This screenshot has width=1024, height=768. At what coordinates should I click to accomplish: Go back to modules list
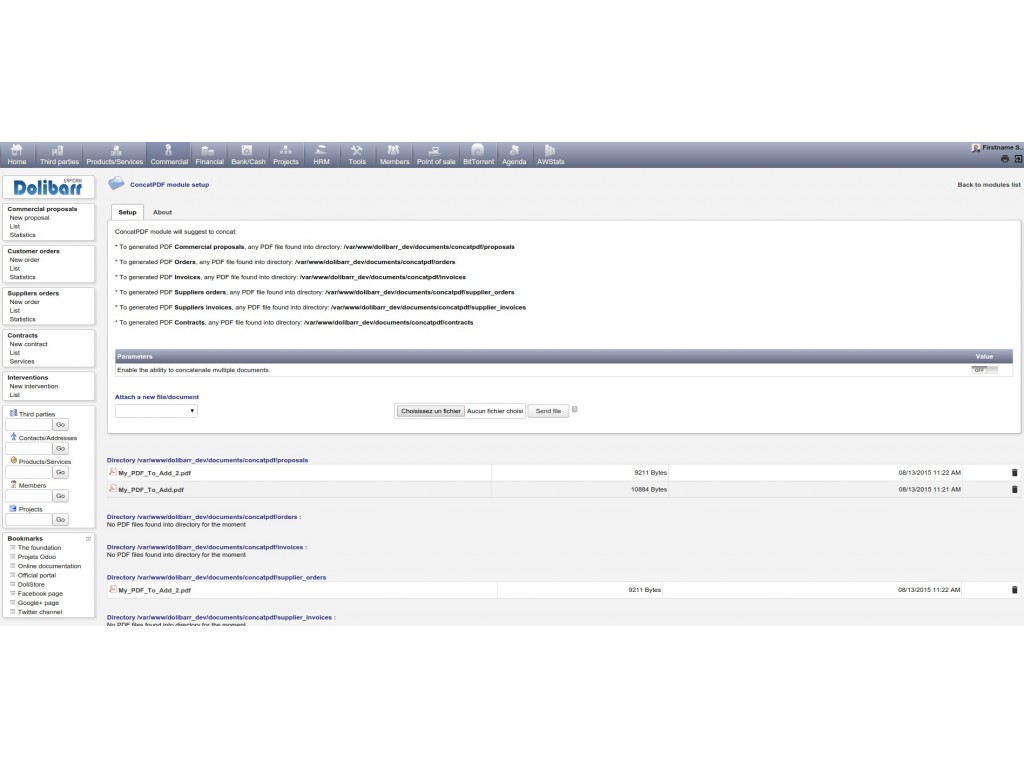coord(989,185)
